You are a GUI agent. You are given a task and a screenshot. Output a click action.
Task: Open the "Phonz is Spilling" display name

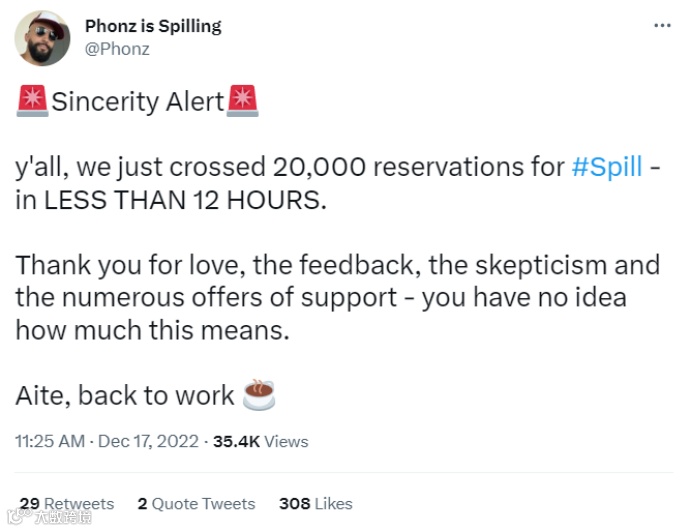[x=152, y=26]
